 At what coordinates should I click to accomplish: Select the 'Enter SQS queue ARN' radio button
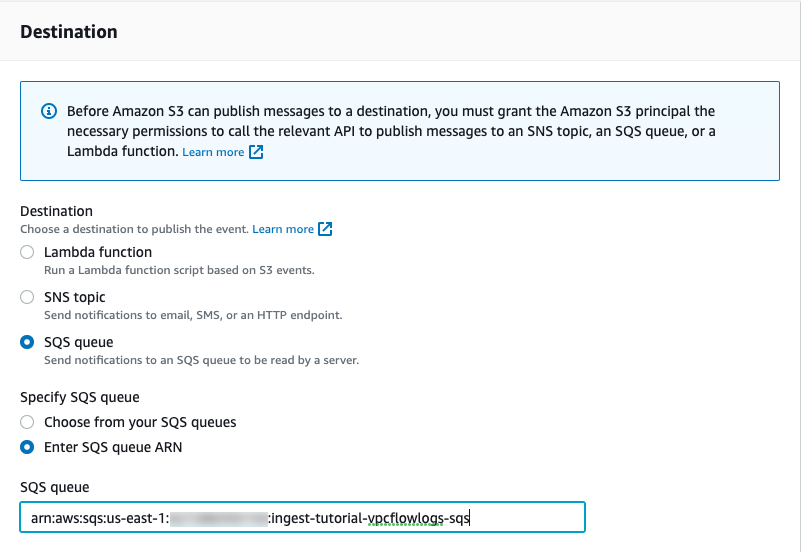tap(27, 447)
